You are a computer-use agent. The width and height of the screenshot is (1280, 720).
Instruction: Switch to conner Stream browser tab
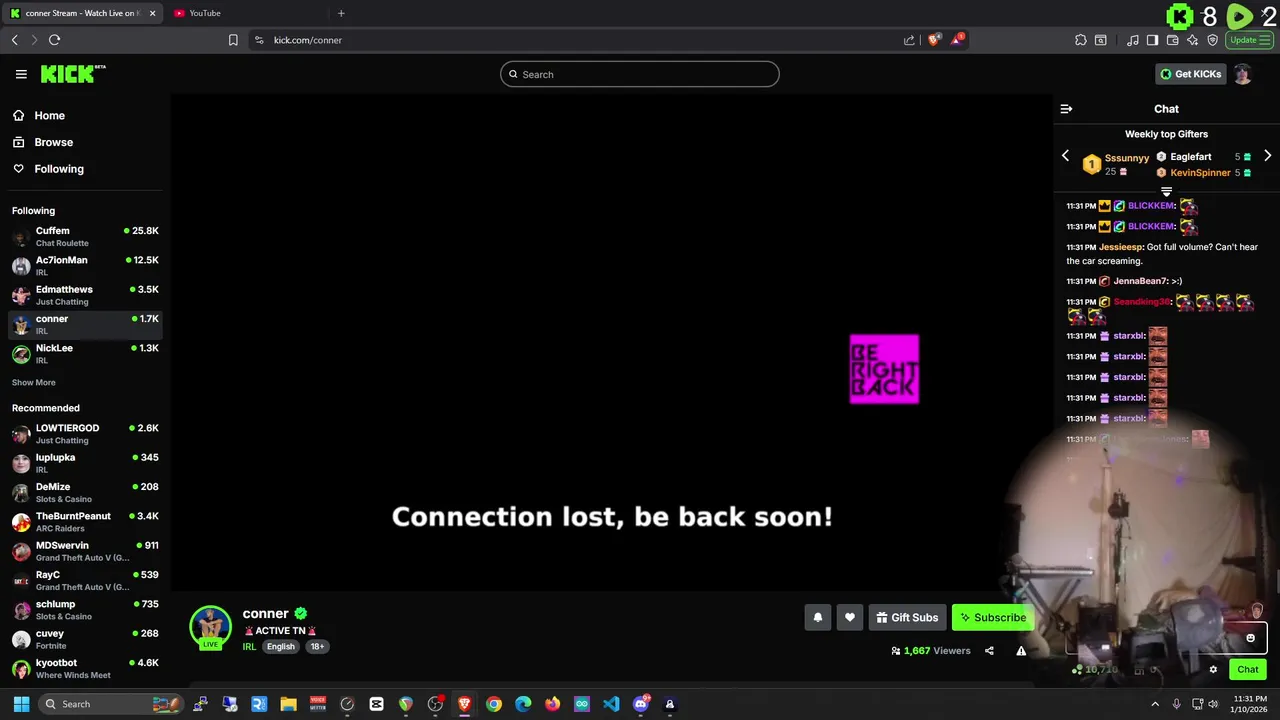click(x=82, y=13)
